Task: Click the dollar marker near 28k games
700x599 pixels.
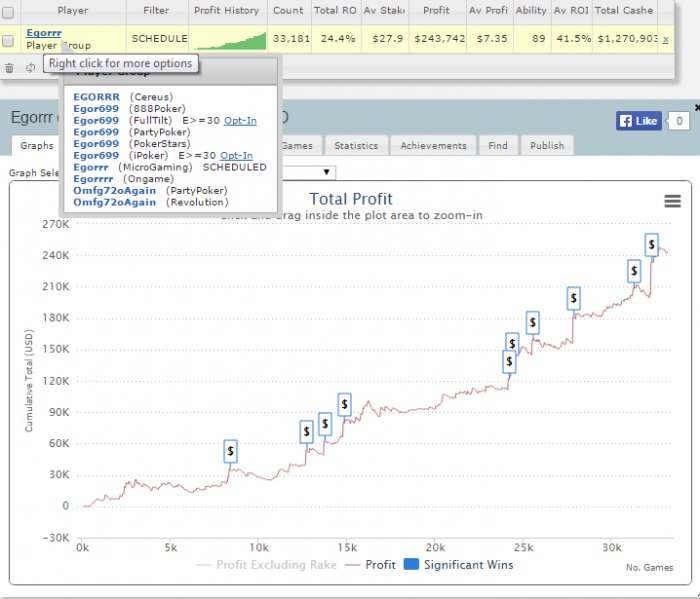Action: tap(574, 298)
